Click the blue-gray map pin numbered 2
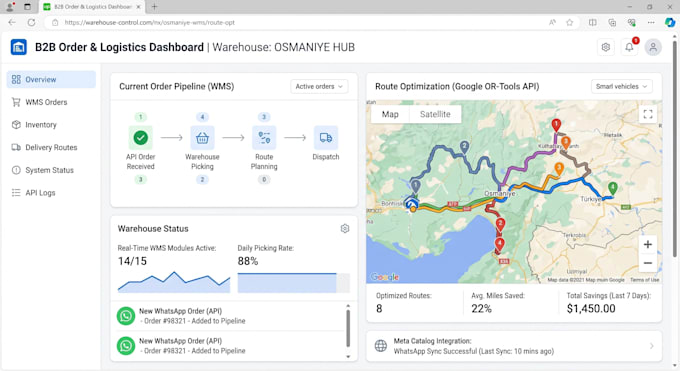Screen dimensions: 680x371 464,146
